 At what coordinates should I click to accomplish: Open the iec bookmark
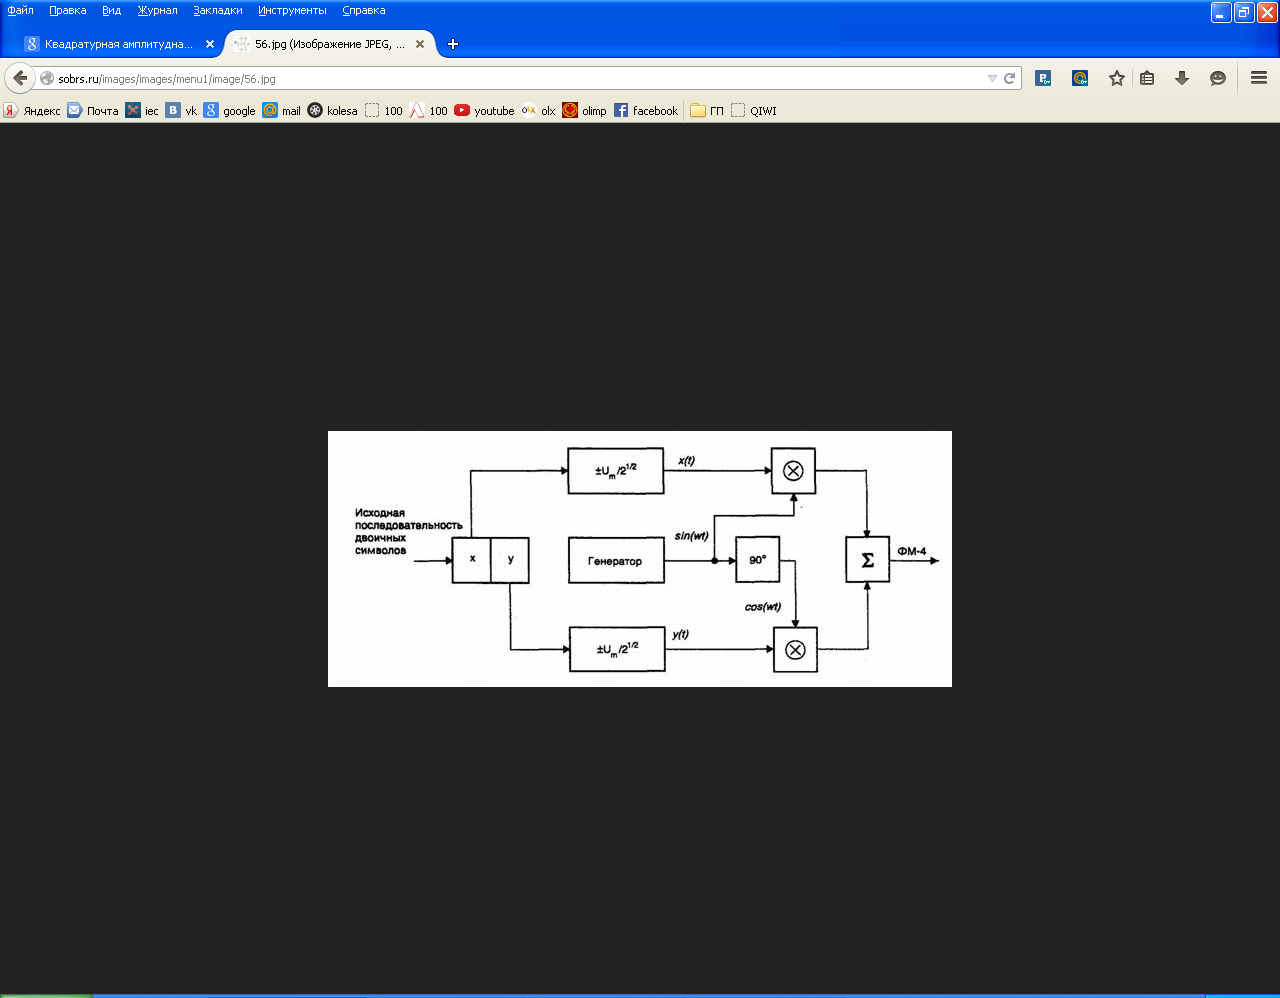pyautogui.click(x=142, y=111)
